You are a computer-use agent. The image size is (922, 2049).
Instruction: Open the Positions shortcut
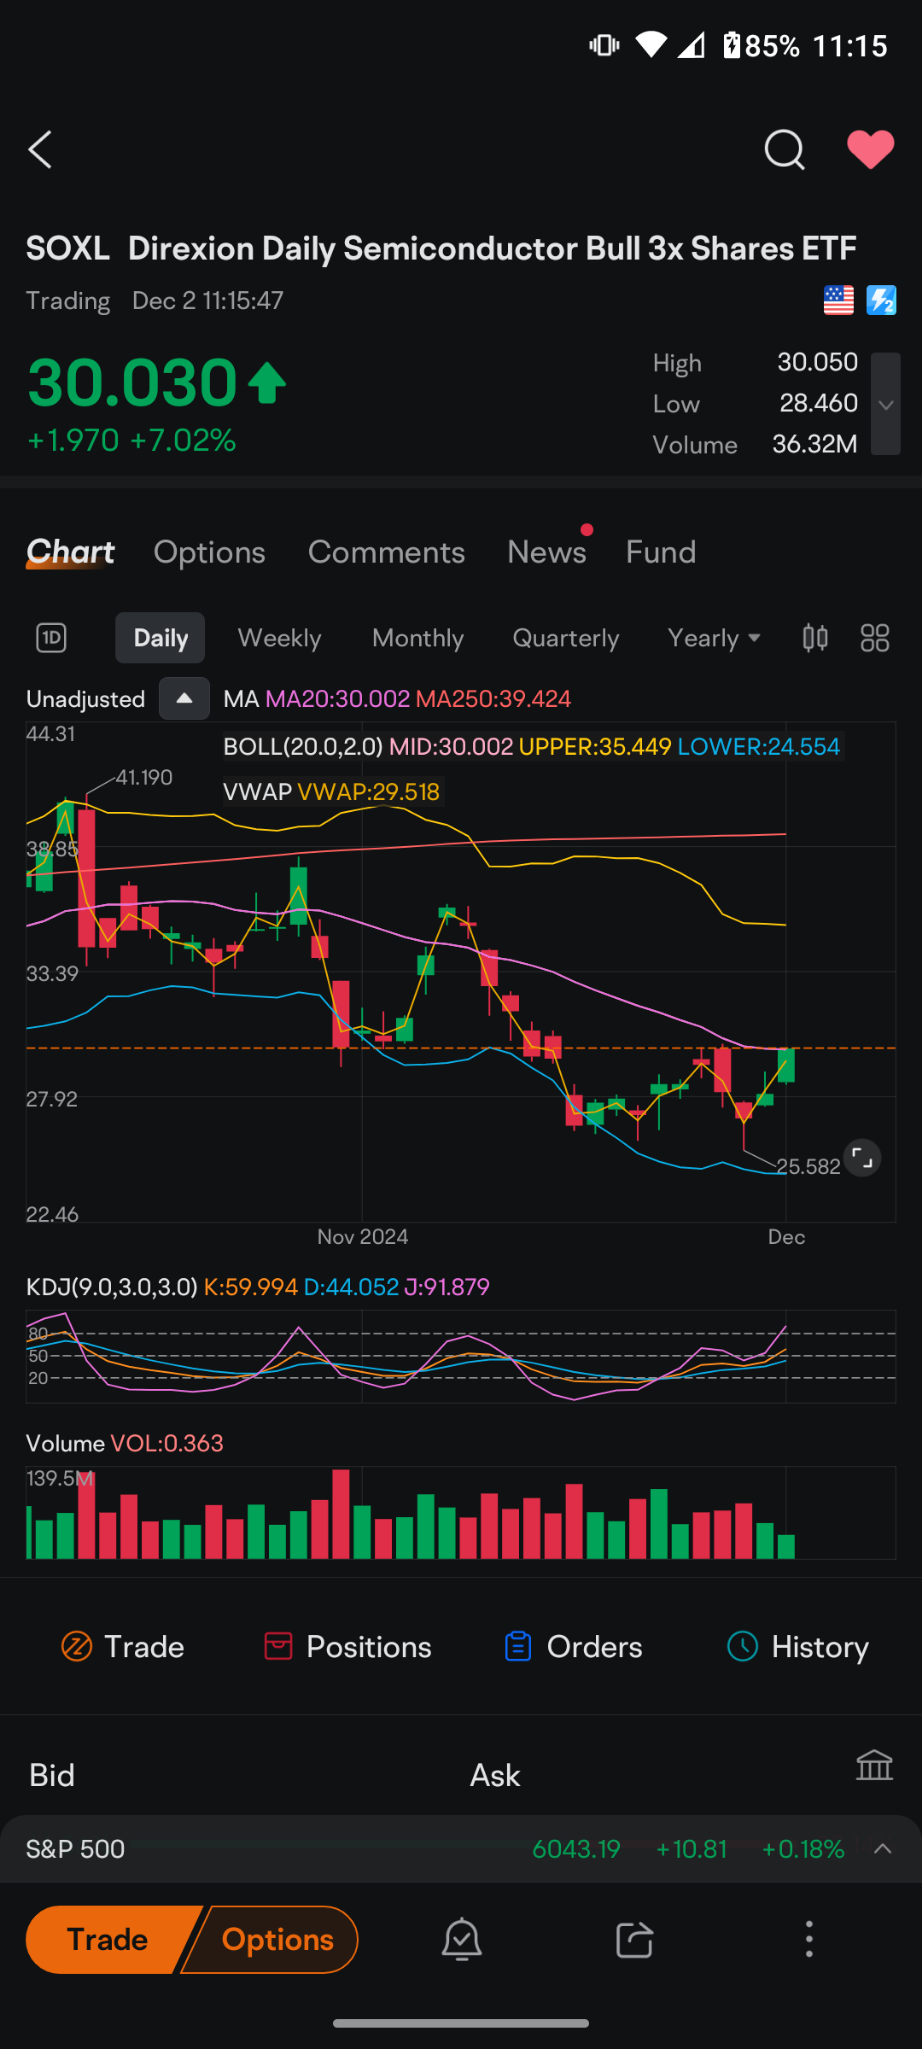(348, 1646)
